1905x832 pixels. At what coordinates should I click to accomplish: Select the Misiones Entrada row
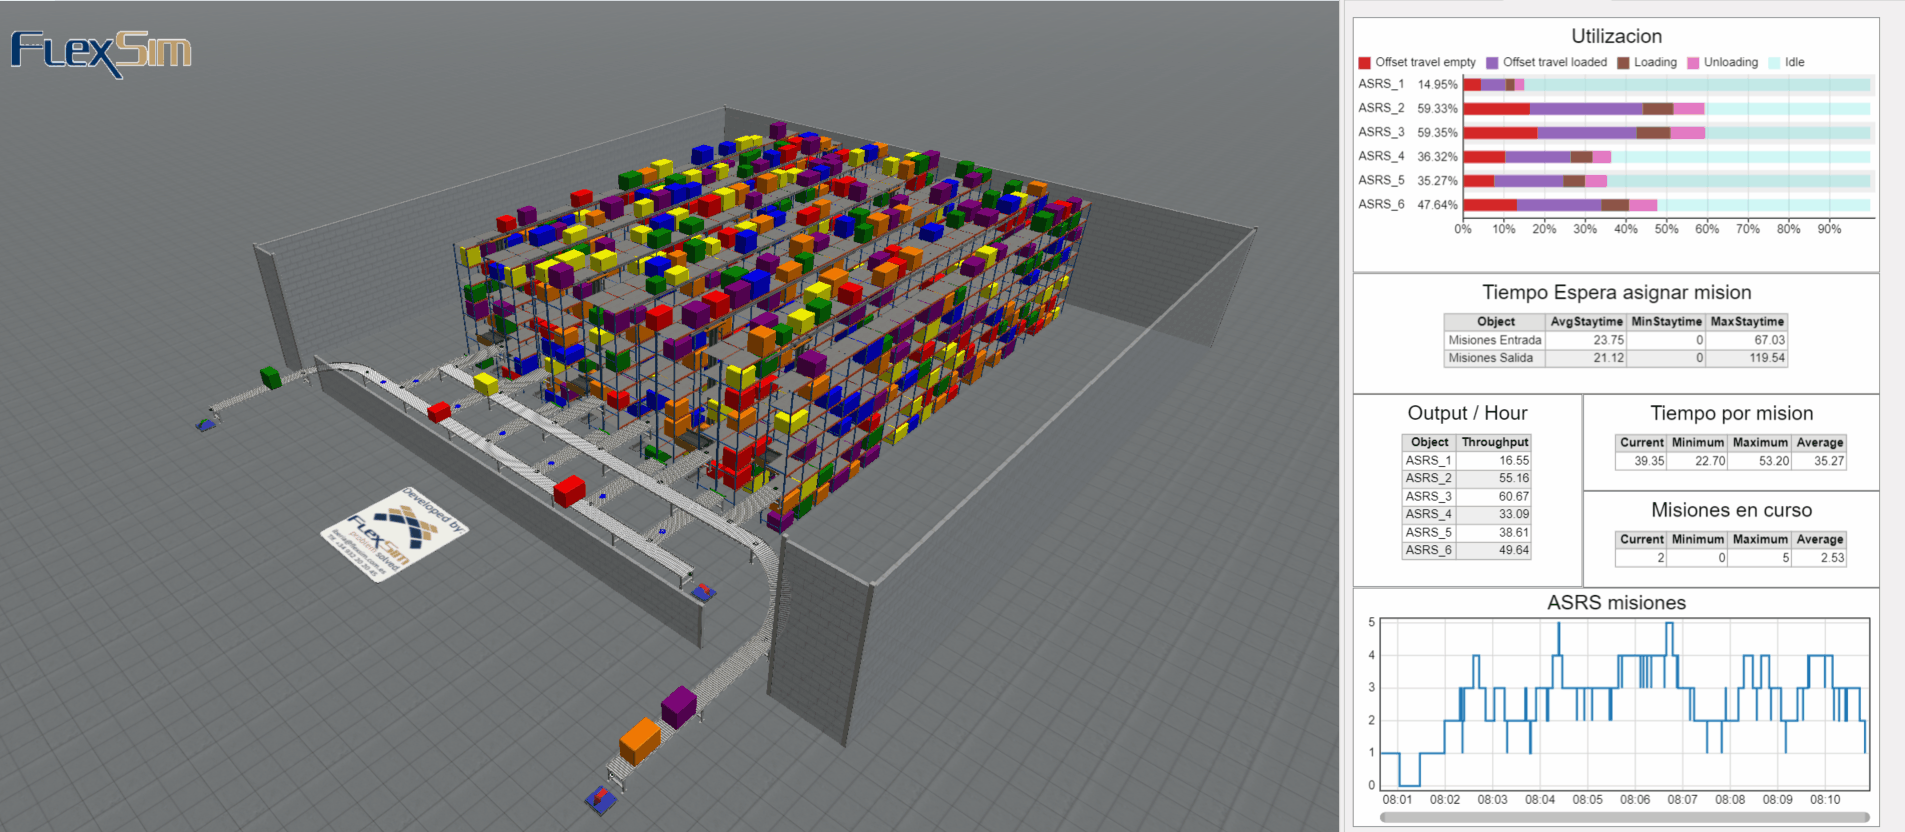pyautogui.click(x=1494, y=340)
